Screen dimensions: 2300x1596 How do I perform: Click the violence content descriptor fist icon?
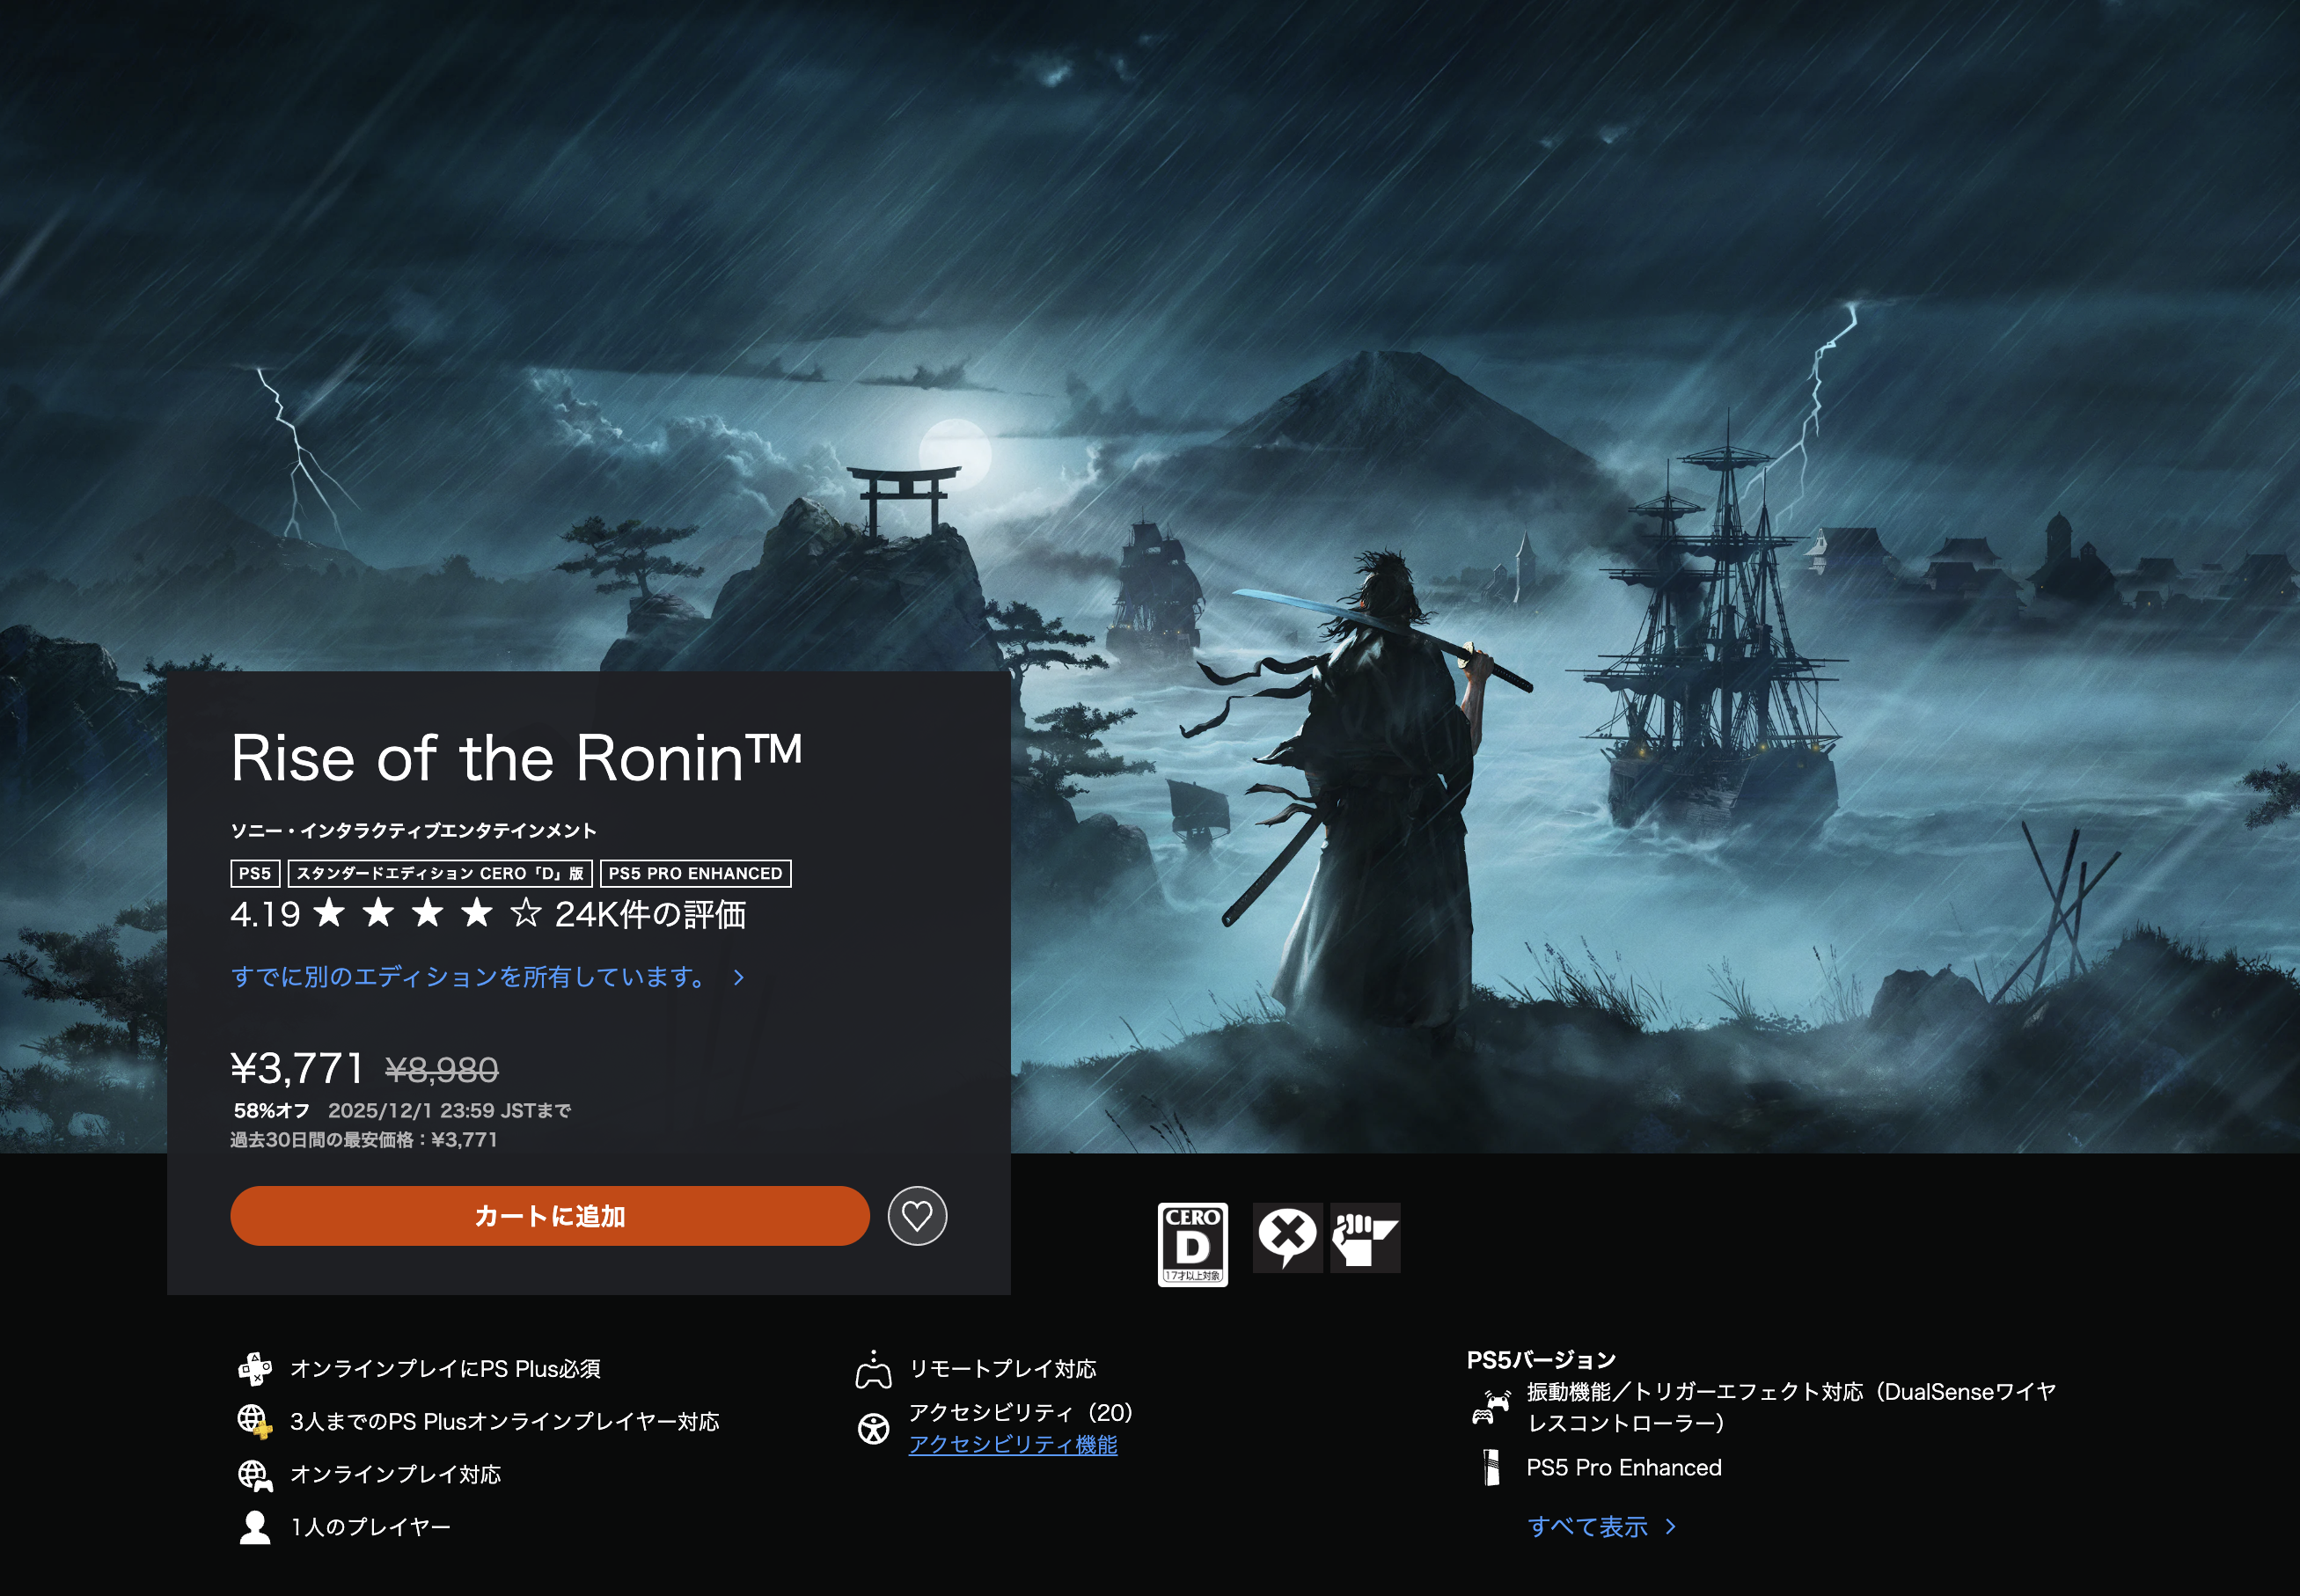point(1365,1238)
